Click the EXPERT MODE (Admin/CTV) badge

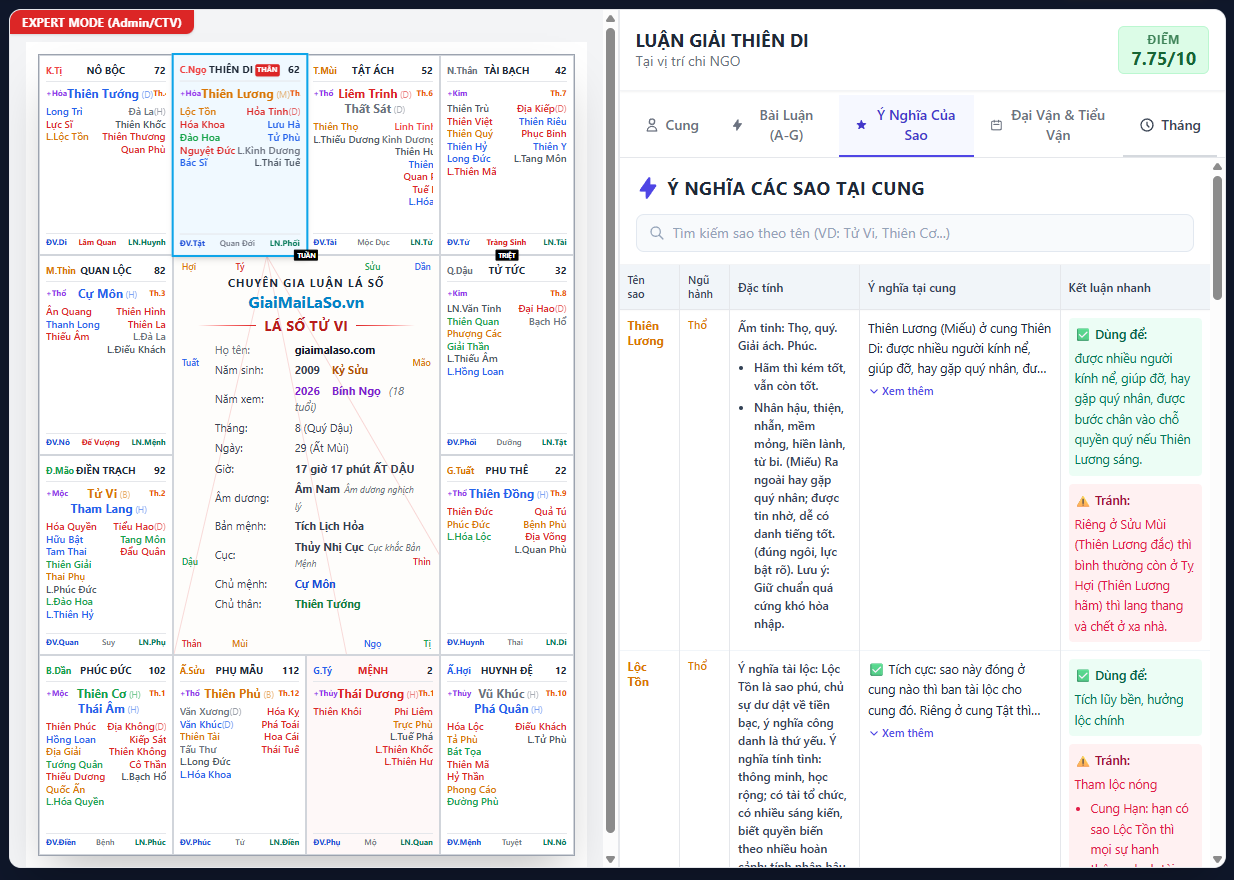coord(102,23)
